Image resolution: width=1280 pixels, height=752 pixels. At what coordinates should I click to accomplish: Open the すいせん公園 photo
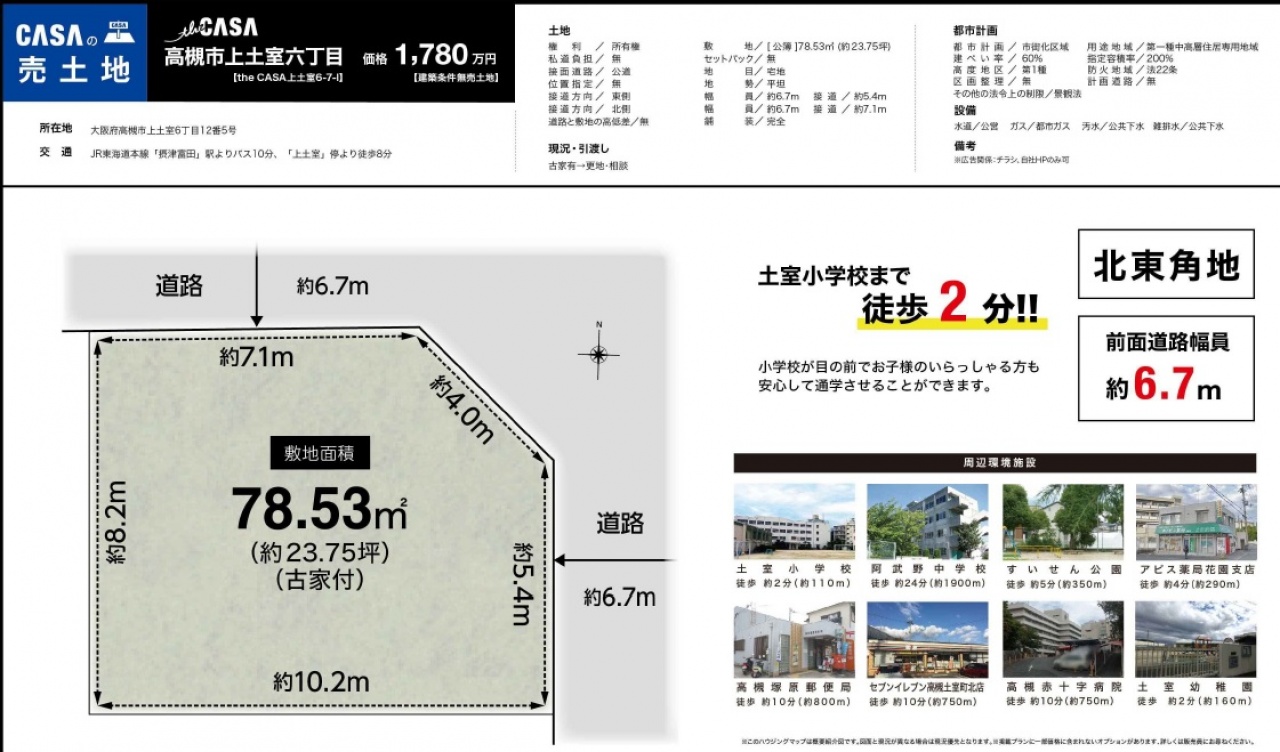click(1062, 521)
